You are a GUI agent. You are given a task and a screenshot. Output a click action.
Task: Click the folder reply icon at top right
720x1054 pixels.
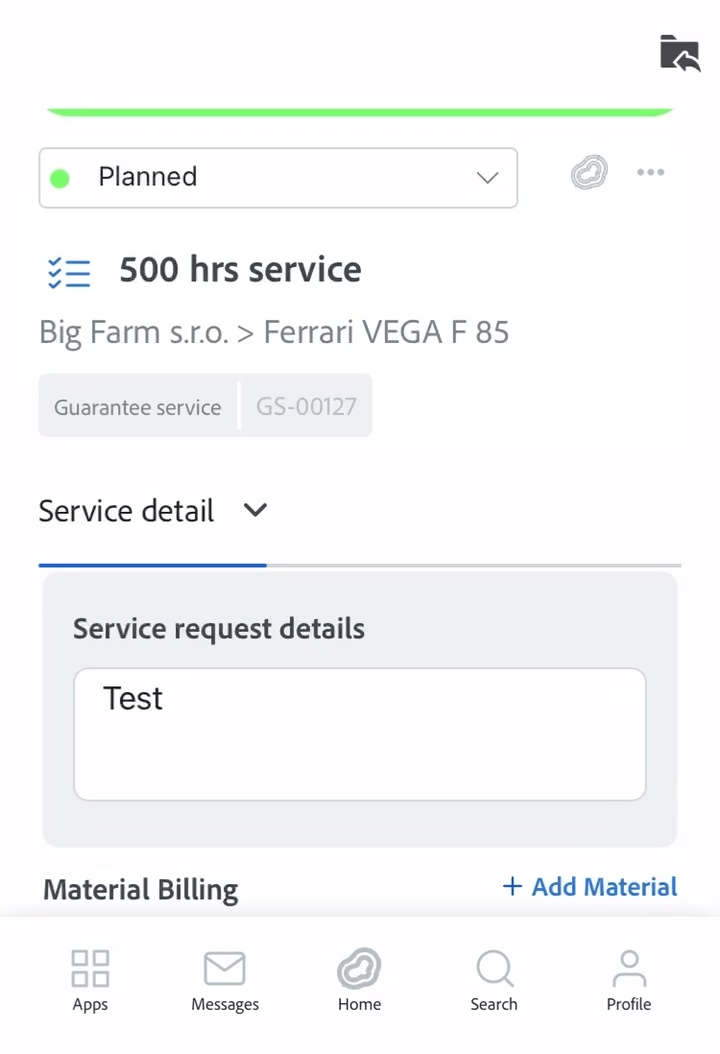coord(680,53)
